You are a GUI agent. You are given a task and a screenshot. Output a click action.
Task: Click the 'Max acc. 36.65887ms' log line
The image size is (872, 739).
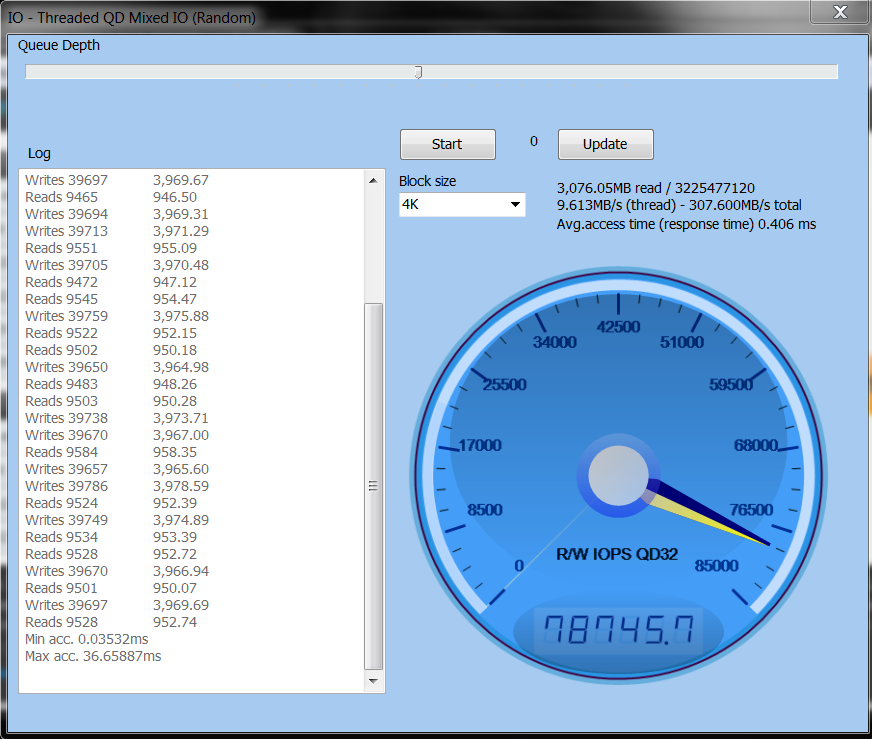(x=93, y=656)
